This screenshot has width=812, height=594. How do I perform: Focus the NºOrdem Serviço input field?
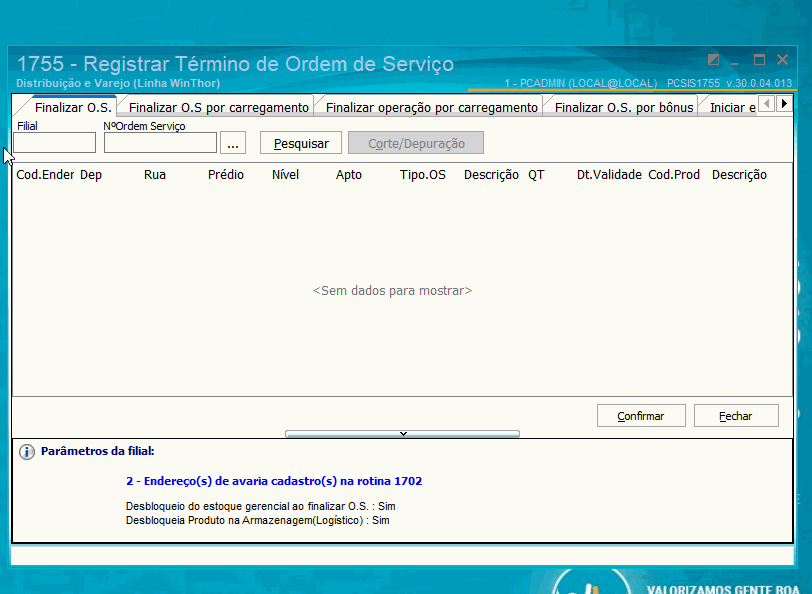tap(160, 142)
